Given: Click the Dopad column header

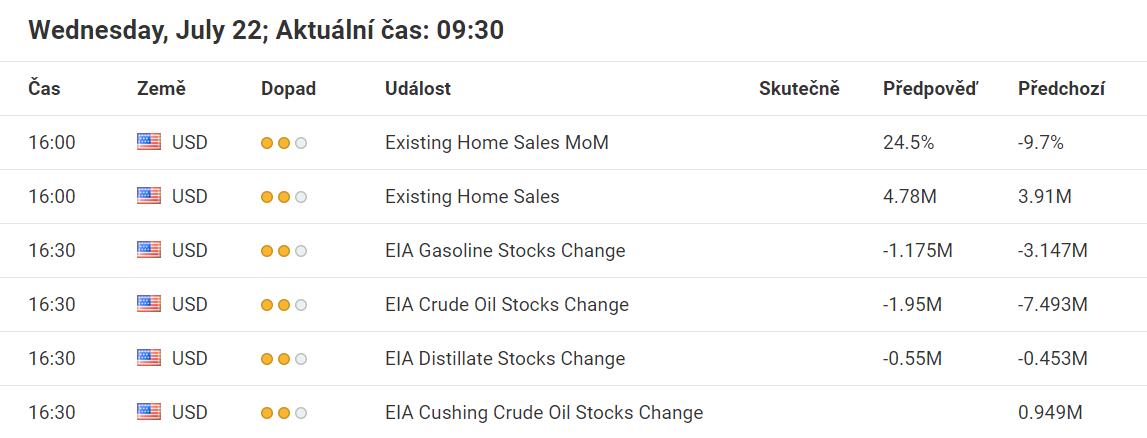Looking at the screenshot, I should [288, 88].
